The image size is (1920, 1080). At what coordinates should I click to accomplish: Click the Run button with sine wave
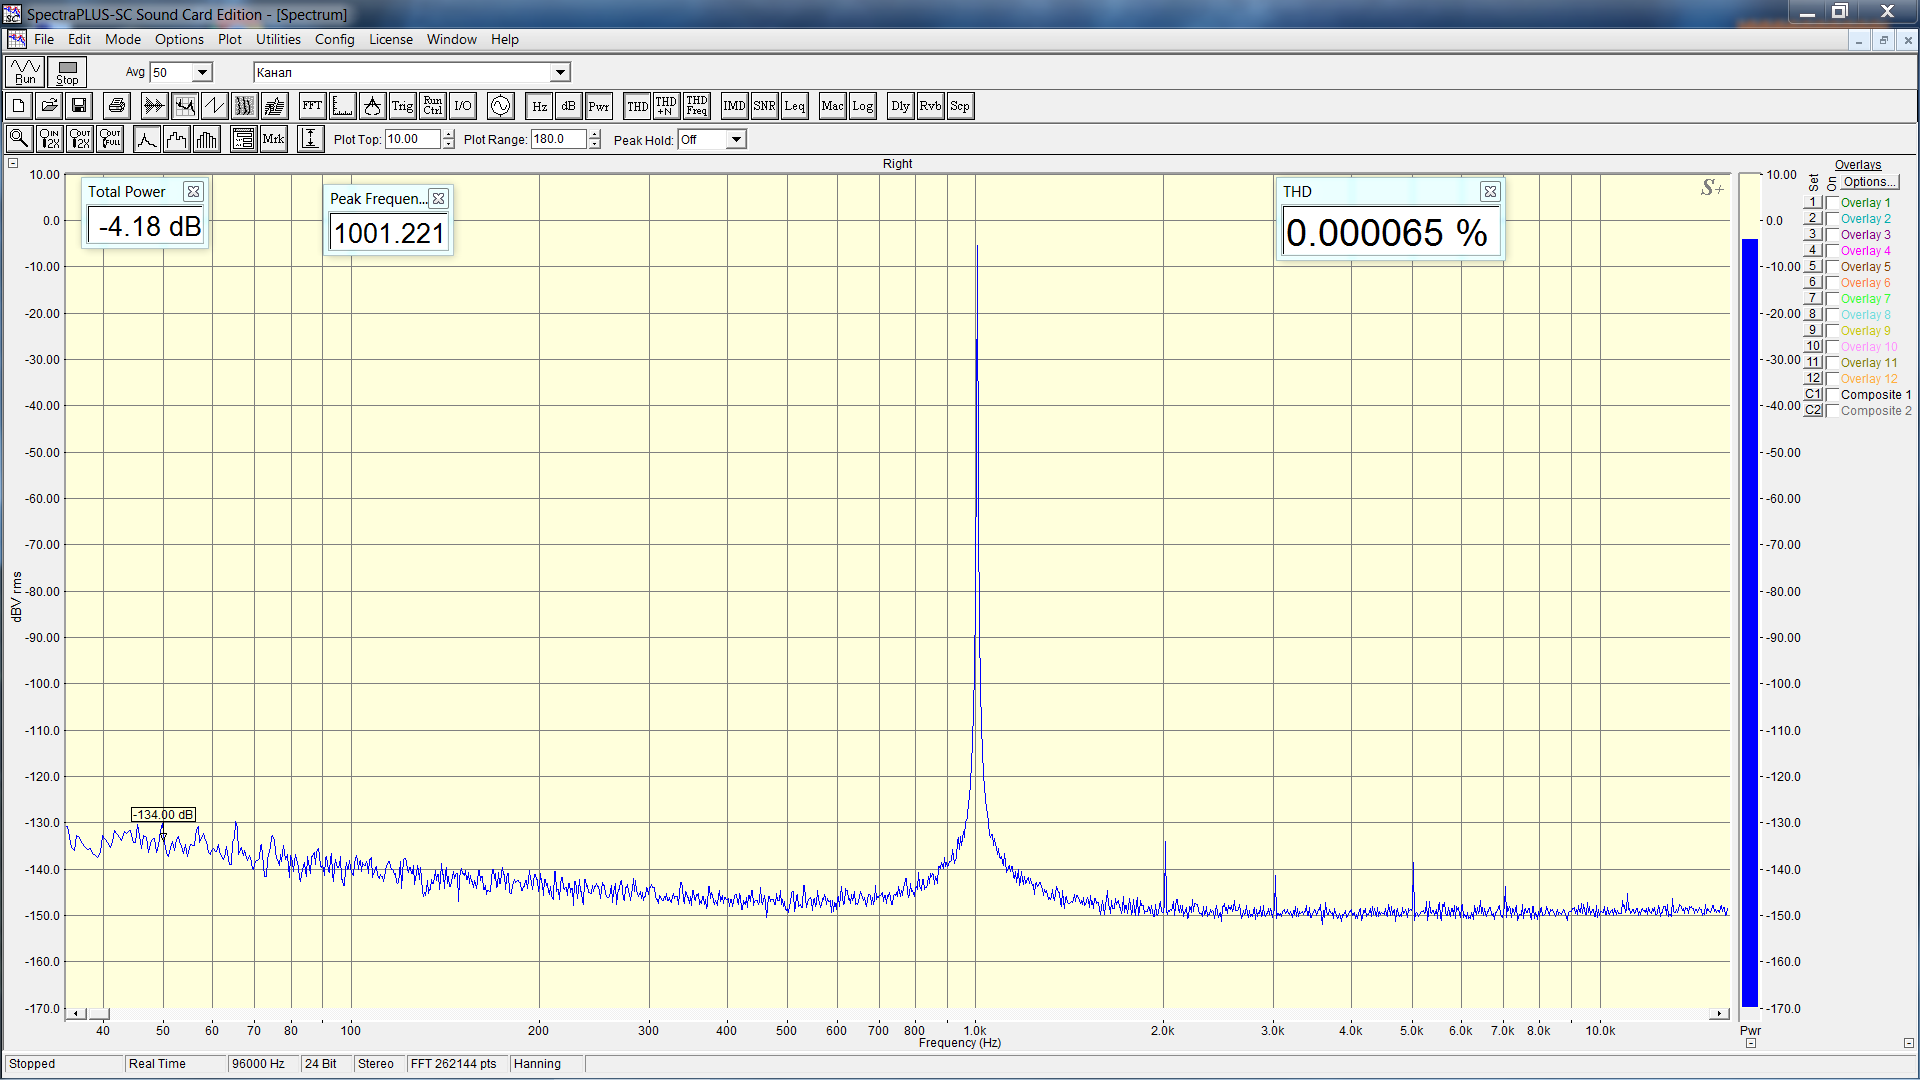[x=25, y=72]
